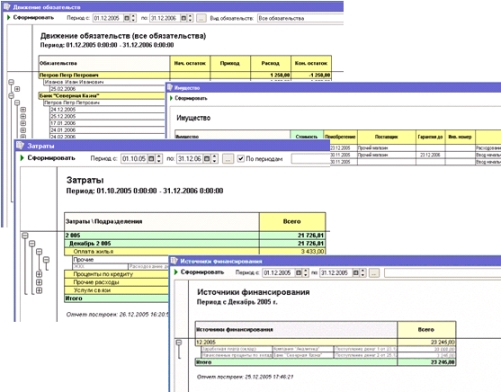Viewport: 501px width, 392px height.
Task: Expand the Прочие расходы group
Action: 39,282
